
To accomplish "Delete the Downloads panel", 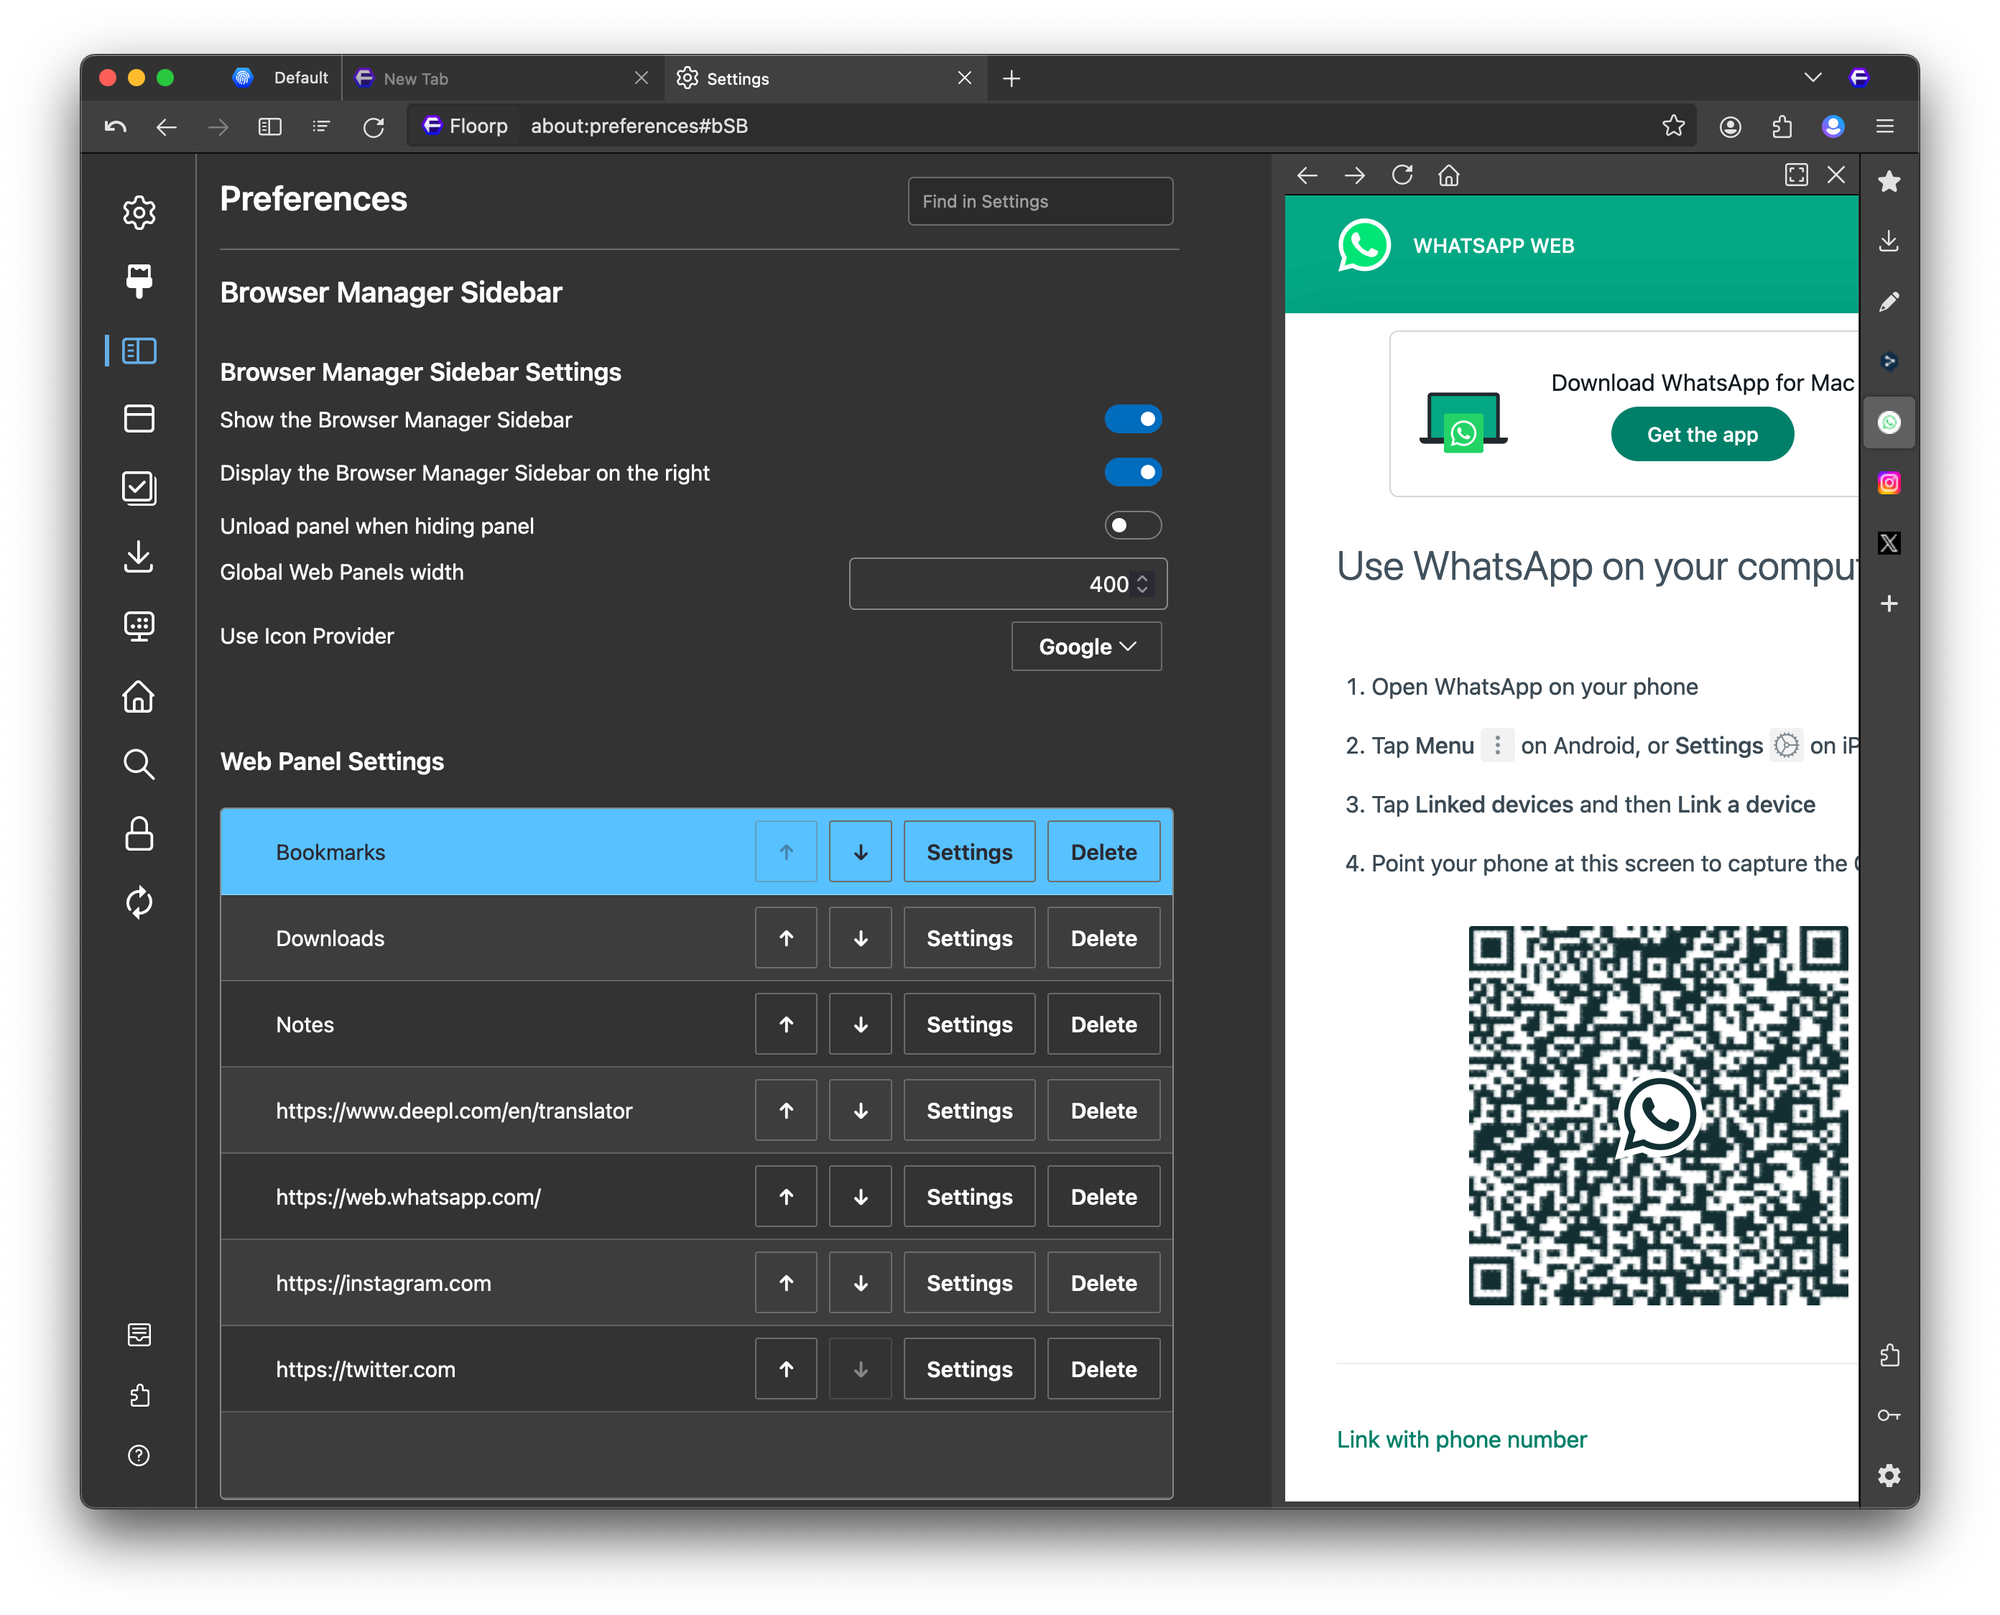I will (1103, 938).
